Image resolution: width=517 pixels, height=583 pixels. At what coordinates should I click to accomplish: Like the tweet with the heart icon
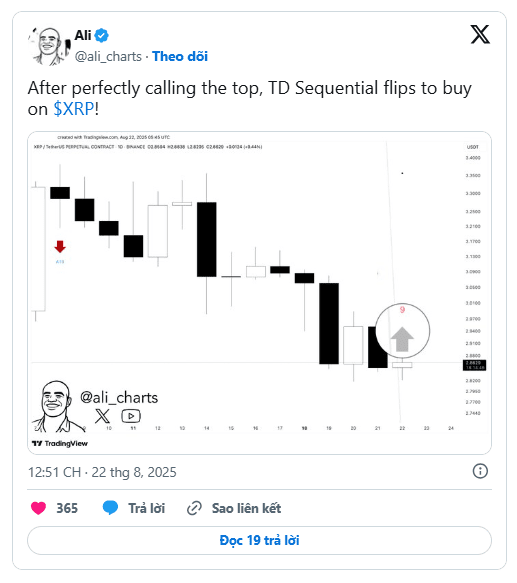tap(38, 508)
